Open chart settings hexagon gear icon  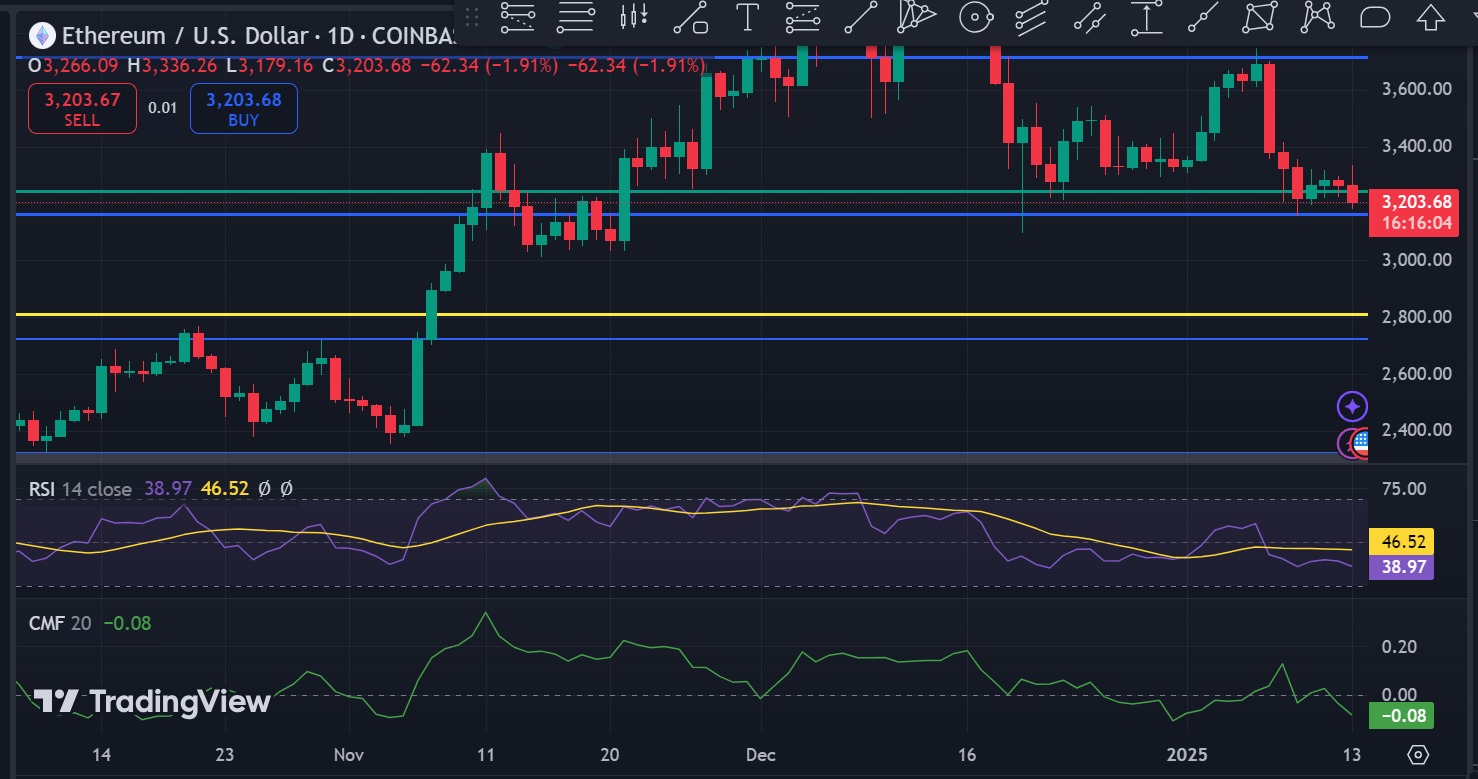coord(1418,754)
